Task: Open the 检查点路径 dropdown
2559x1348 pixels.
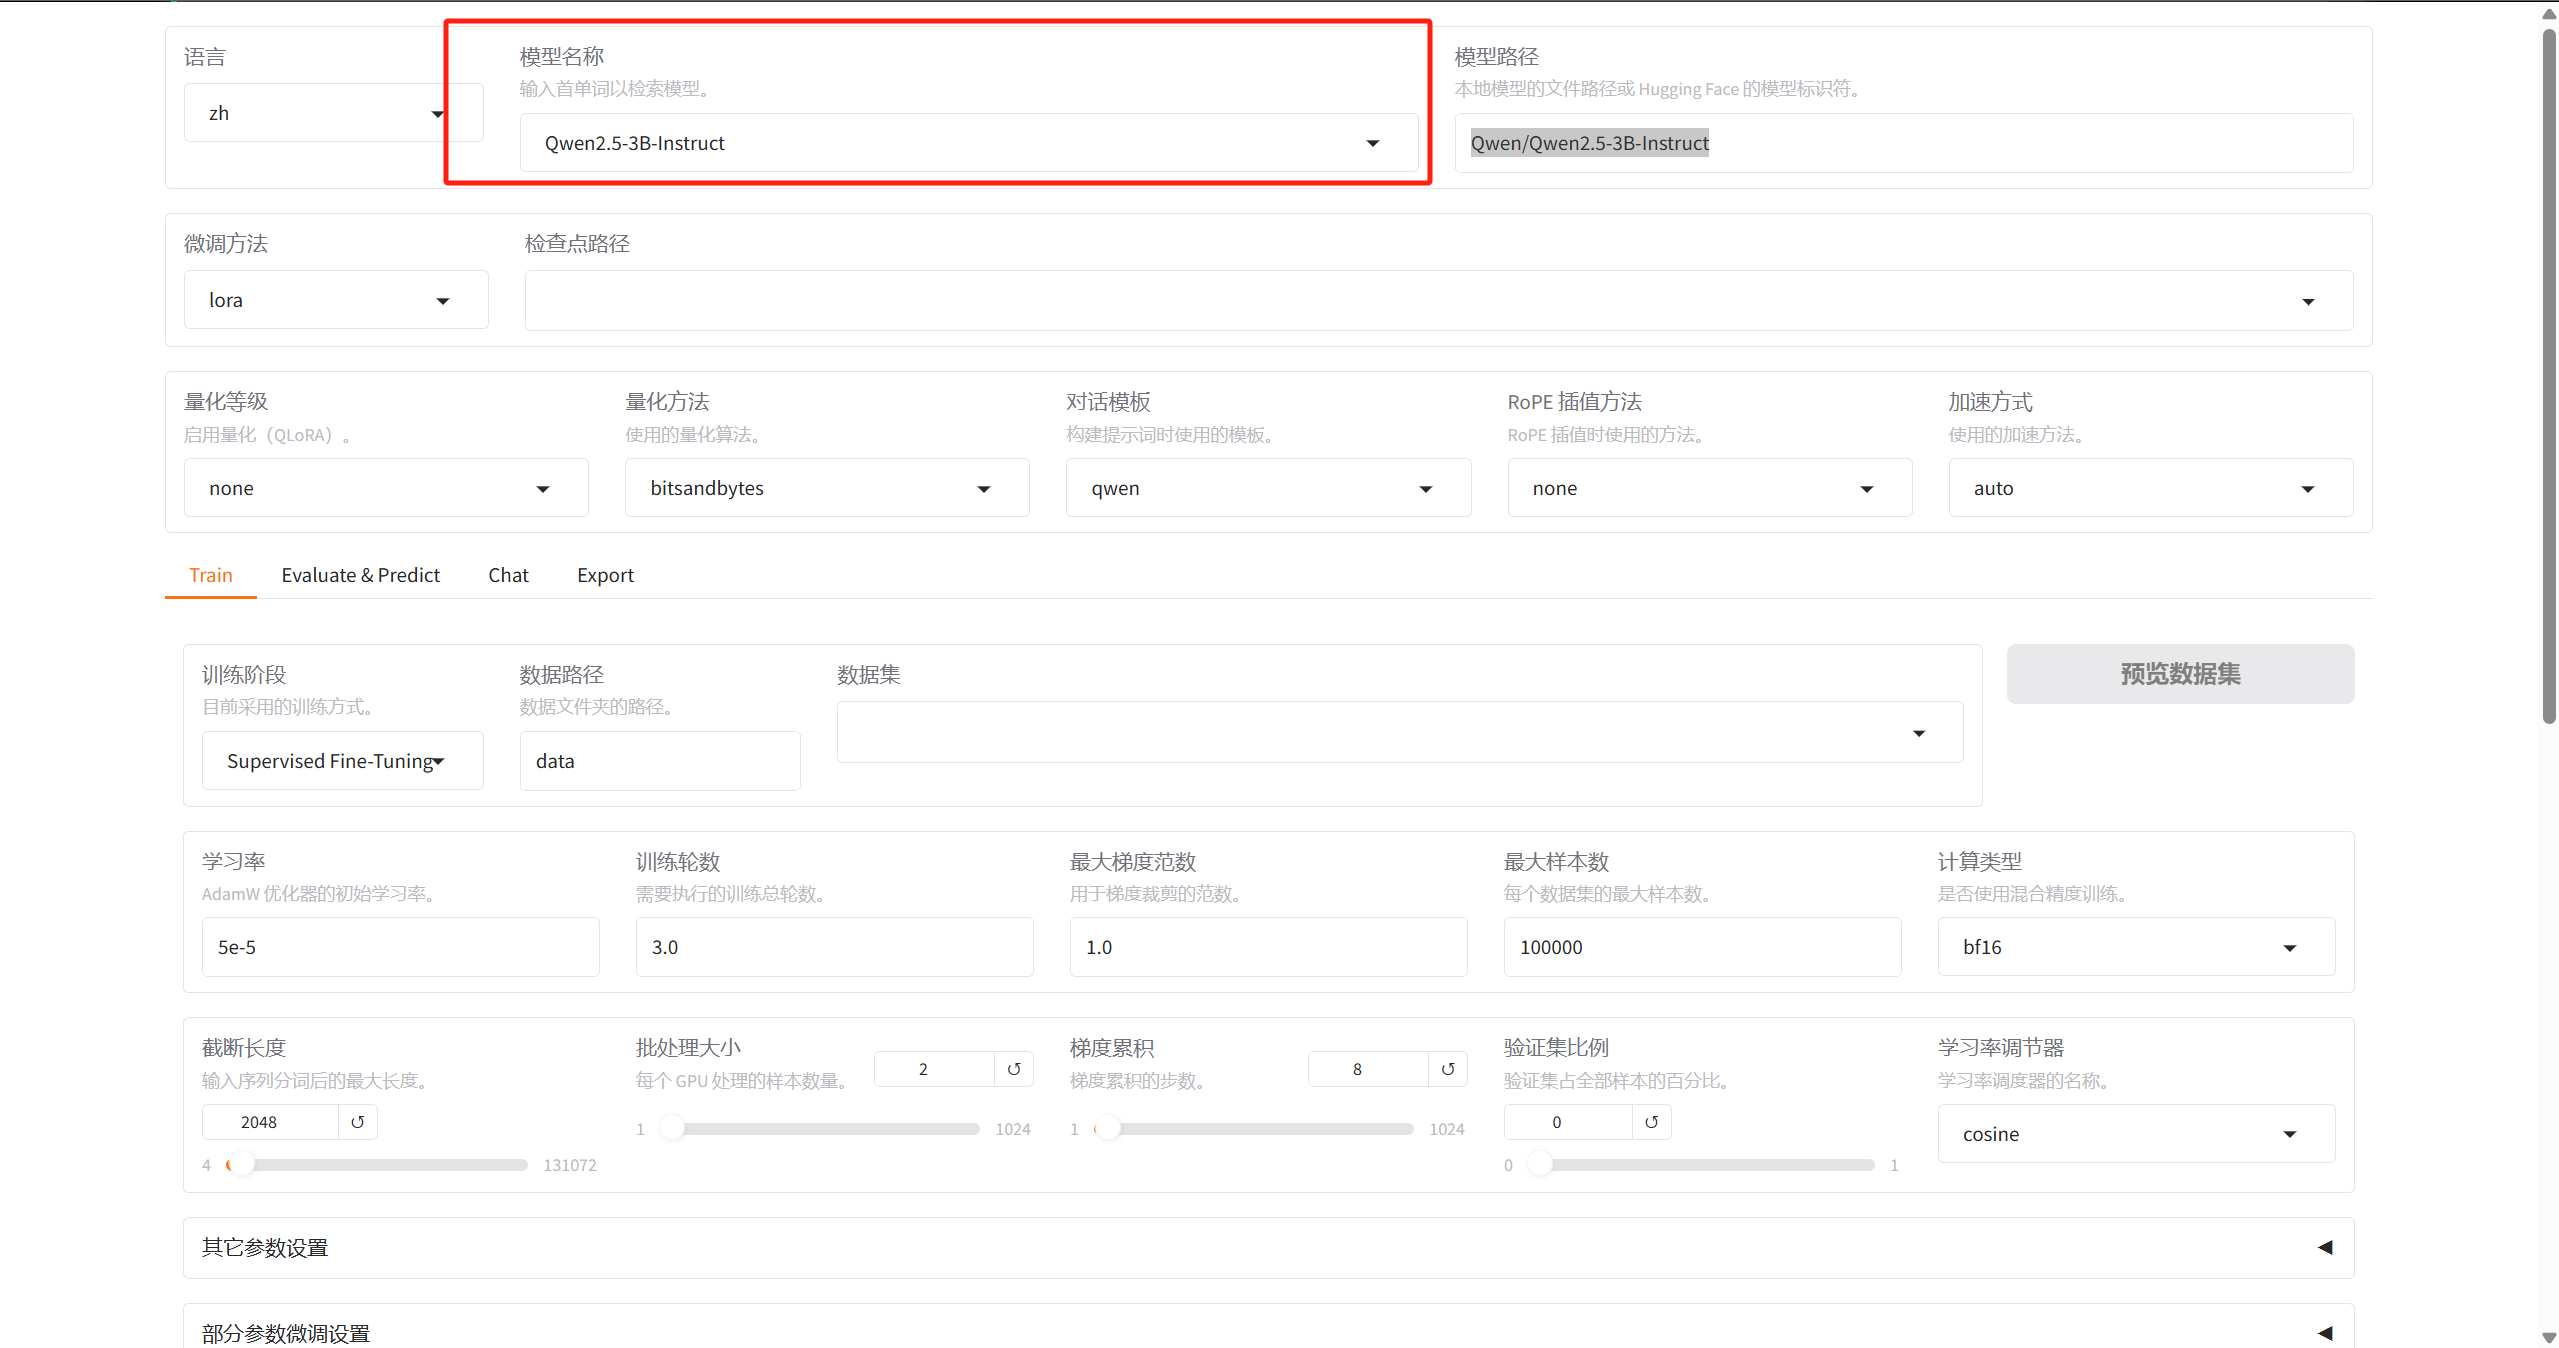Action: tap(1438, 301)
